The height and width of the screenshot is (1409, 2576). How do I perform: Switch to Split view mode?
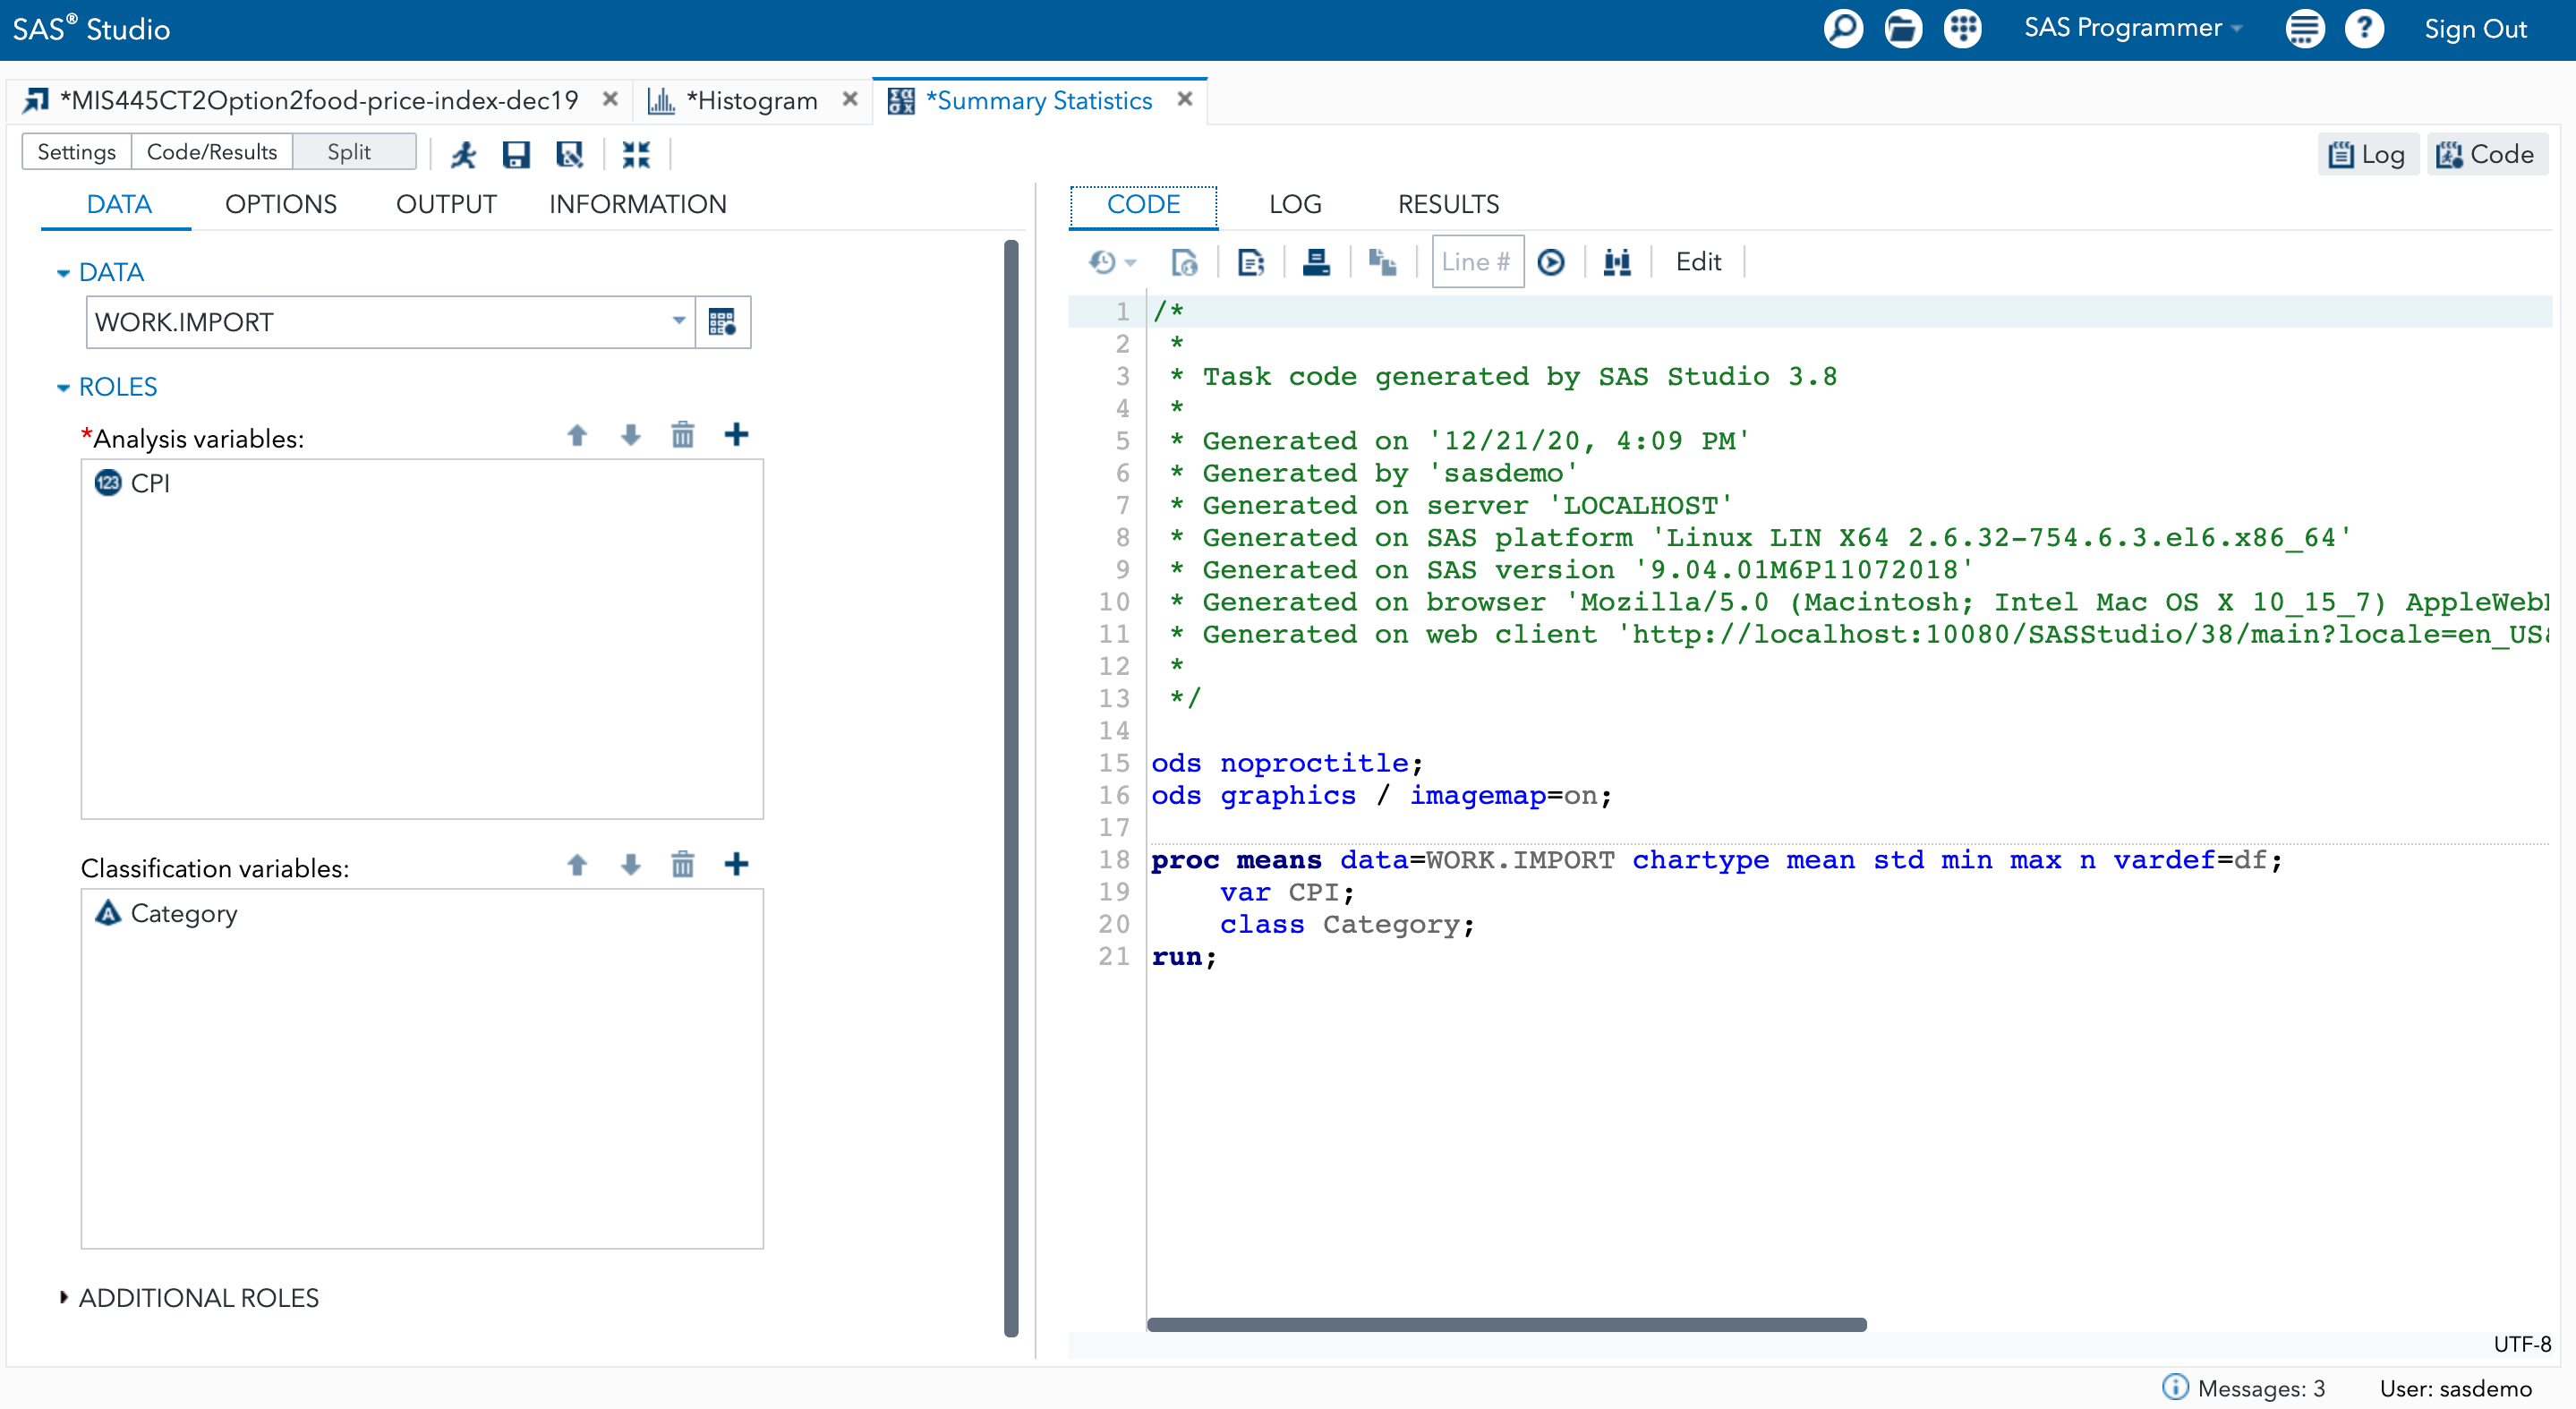pos(349,152)
